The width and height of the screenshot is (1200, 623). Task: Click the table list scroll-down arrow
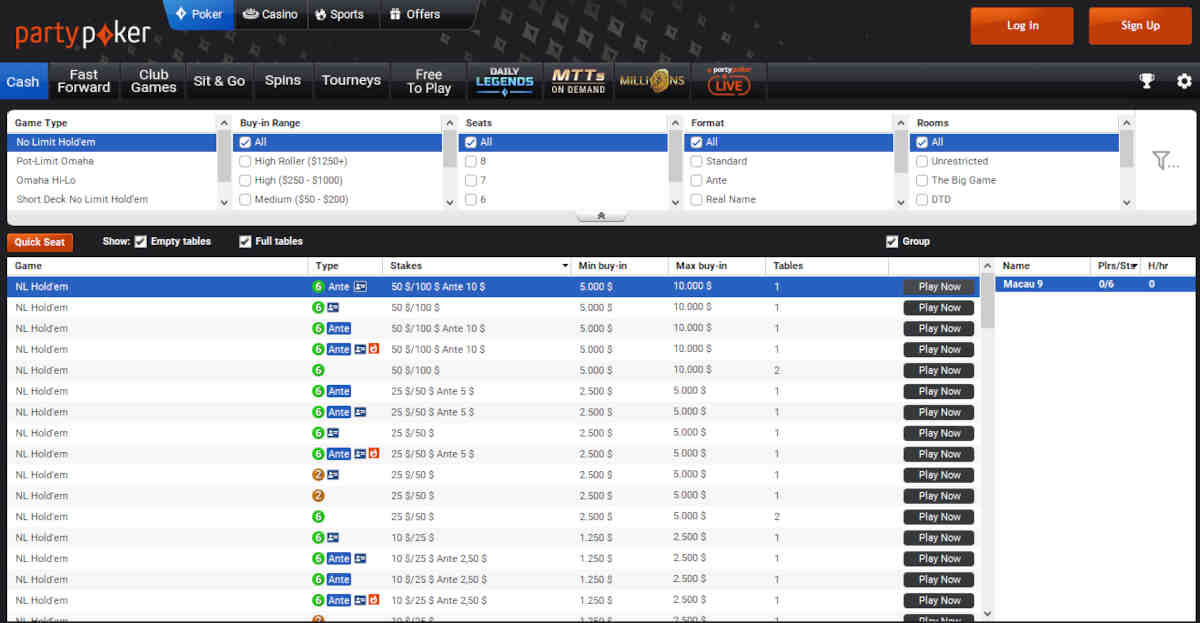tap(988, 613)
